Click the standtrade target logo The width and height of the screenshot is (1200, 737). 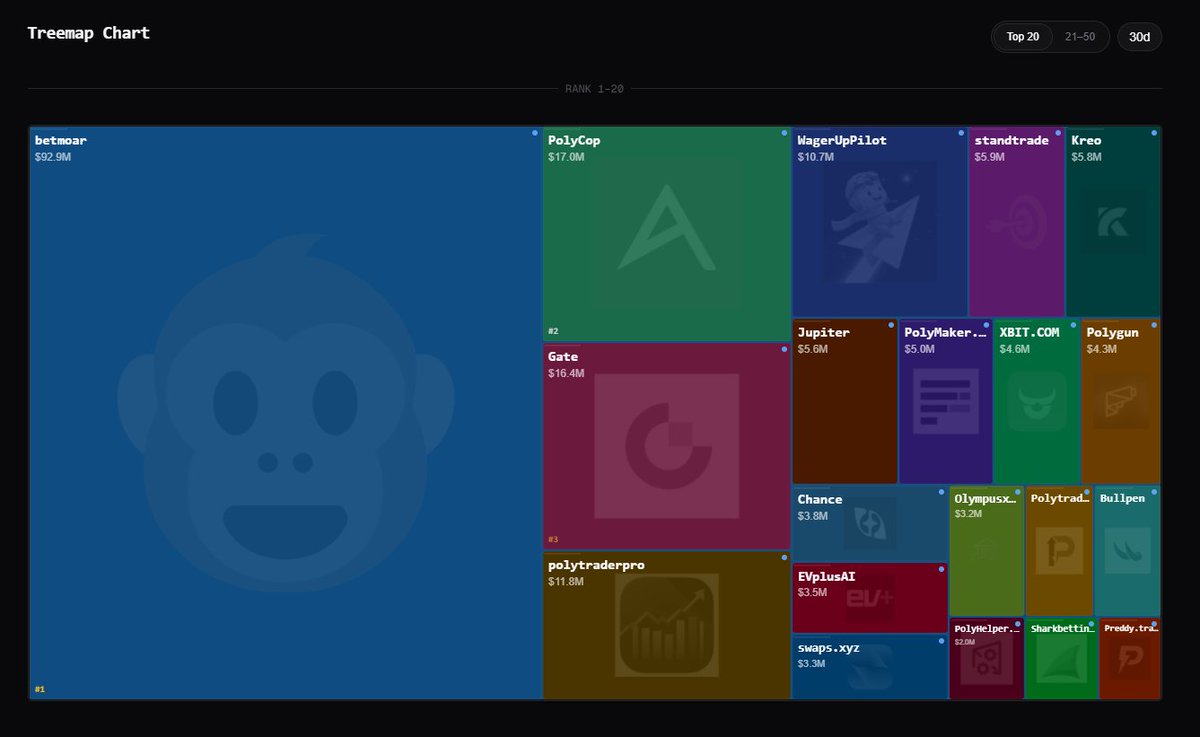(1017, 222)
